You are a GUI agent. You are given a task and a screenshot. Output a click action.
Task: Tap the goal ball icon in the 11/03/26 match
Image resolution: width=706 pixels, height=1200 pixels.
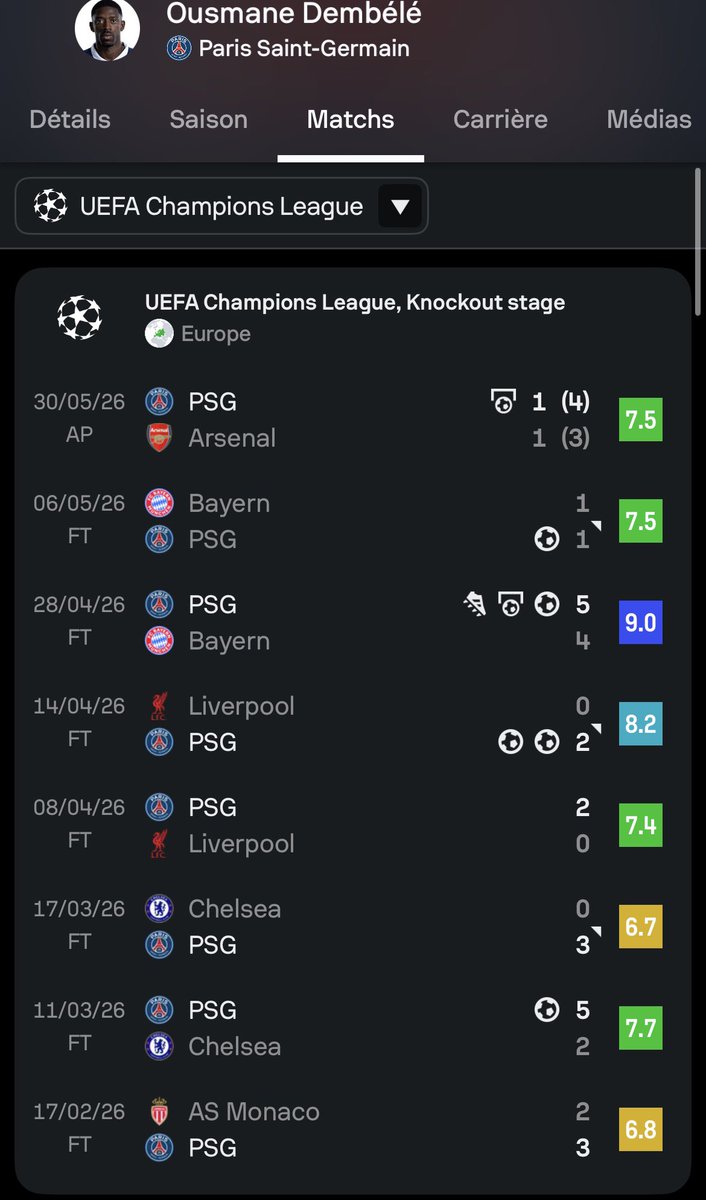546,1010
